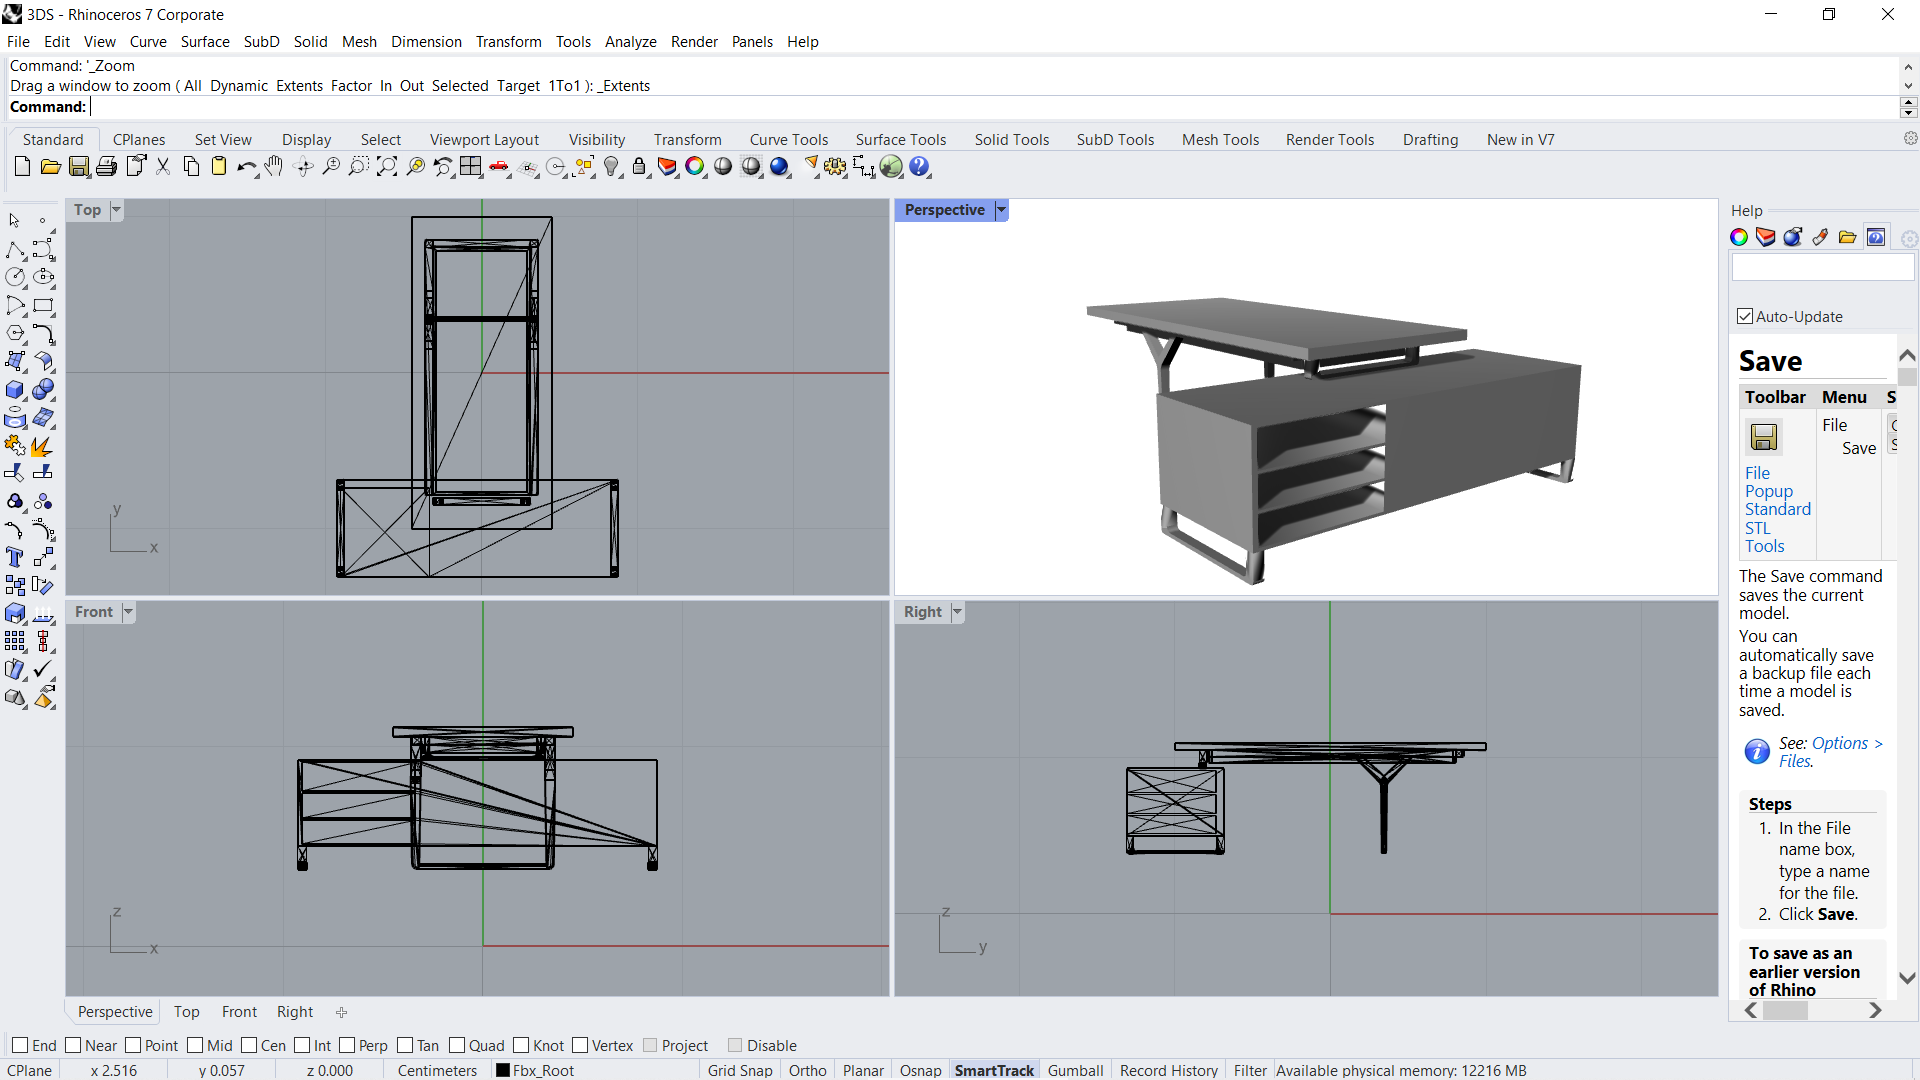The image size is (1920, 1080).
Task: Activate the Pan view hand tool
Action: [275, 167]
